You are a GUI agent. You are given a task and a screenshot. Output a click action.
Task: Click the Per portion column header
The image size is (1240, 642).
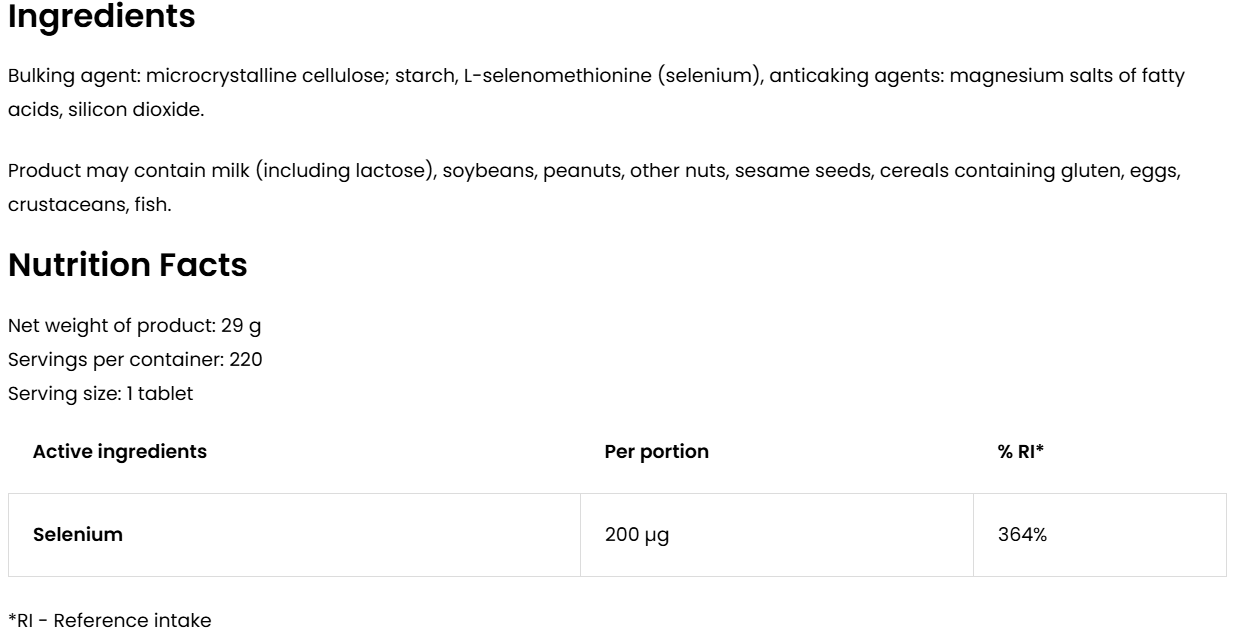click(x=656, y=451)
